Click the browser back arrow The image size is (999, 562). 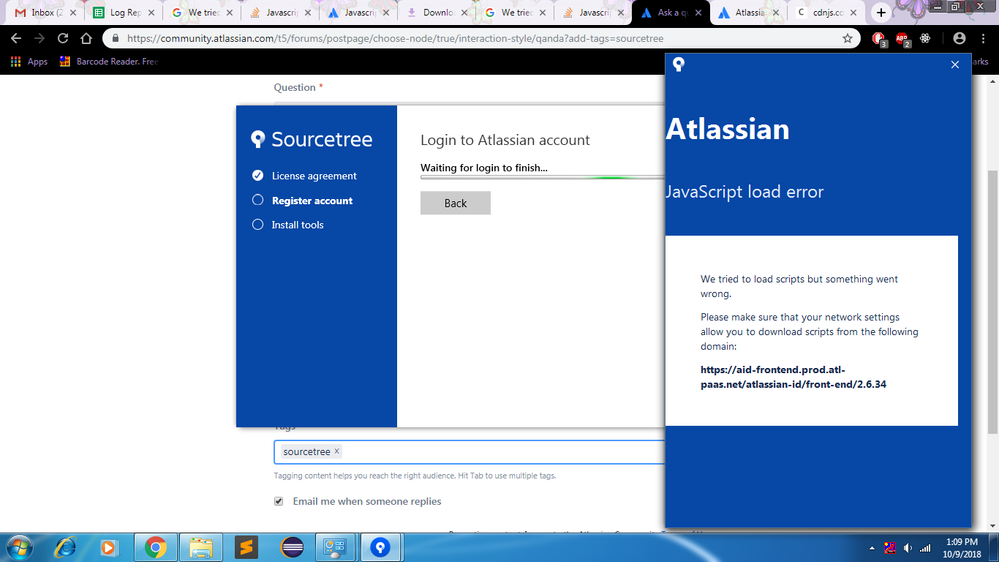click(16, 38)
